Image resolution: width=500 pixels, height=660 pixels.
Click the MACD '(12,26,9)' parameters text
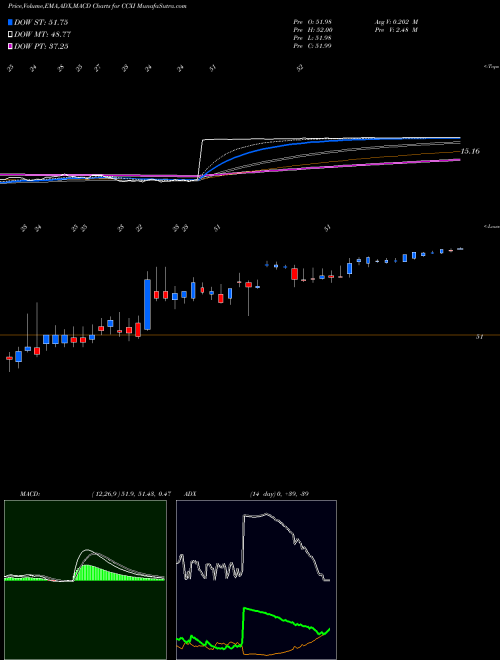pos(131,494)
